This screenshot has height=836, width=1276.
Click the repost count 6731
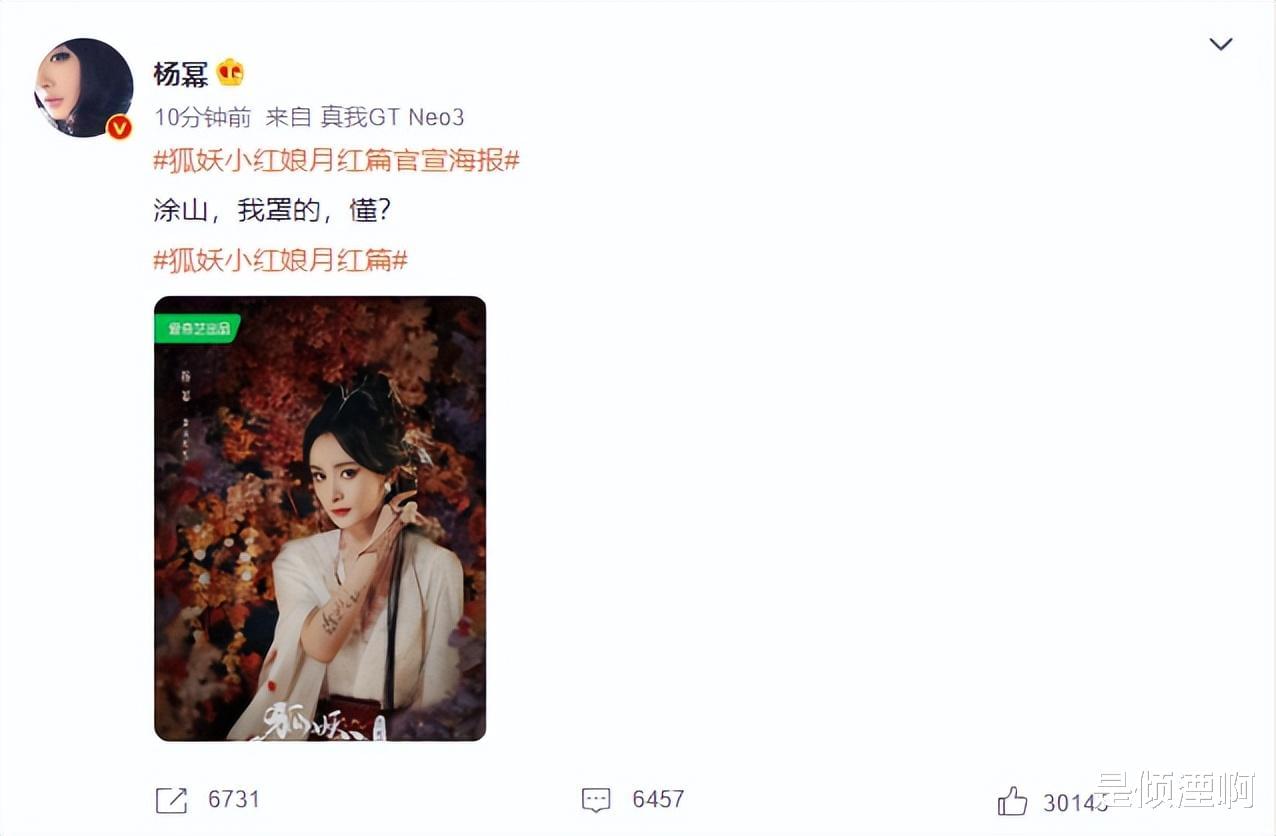point(234,800)
